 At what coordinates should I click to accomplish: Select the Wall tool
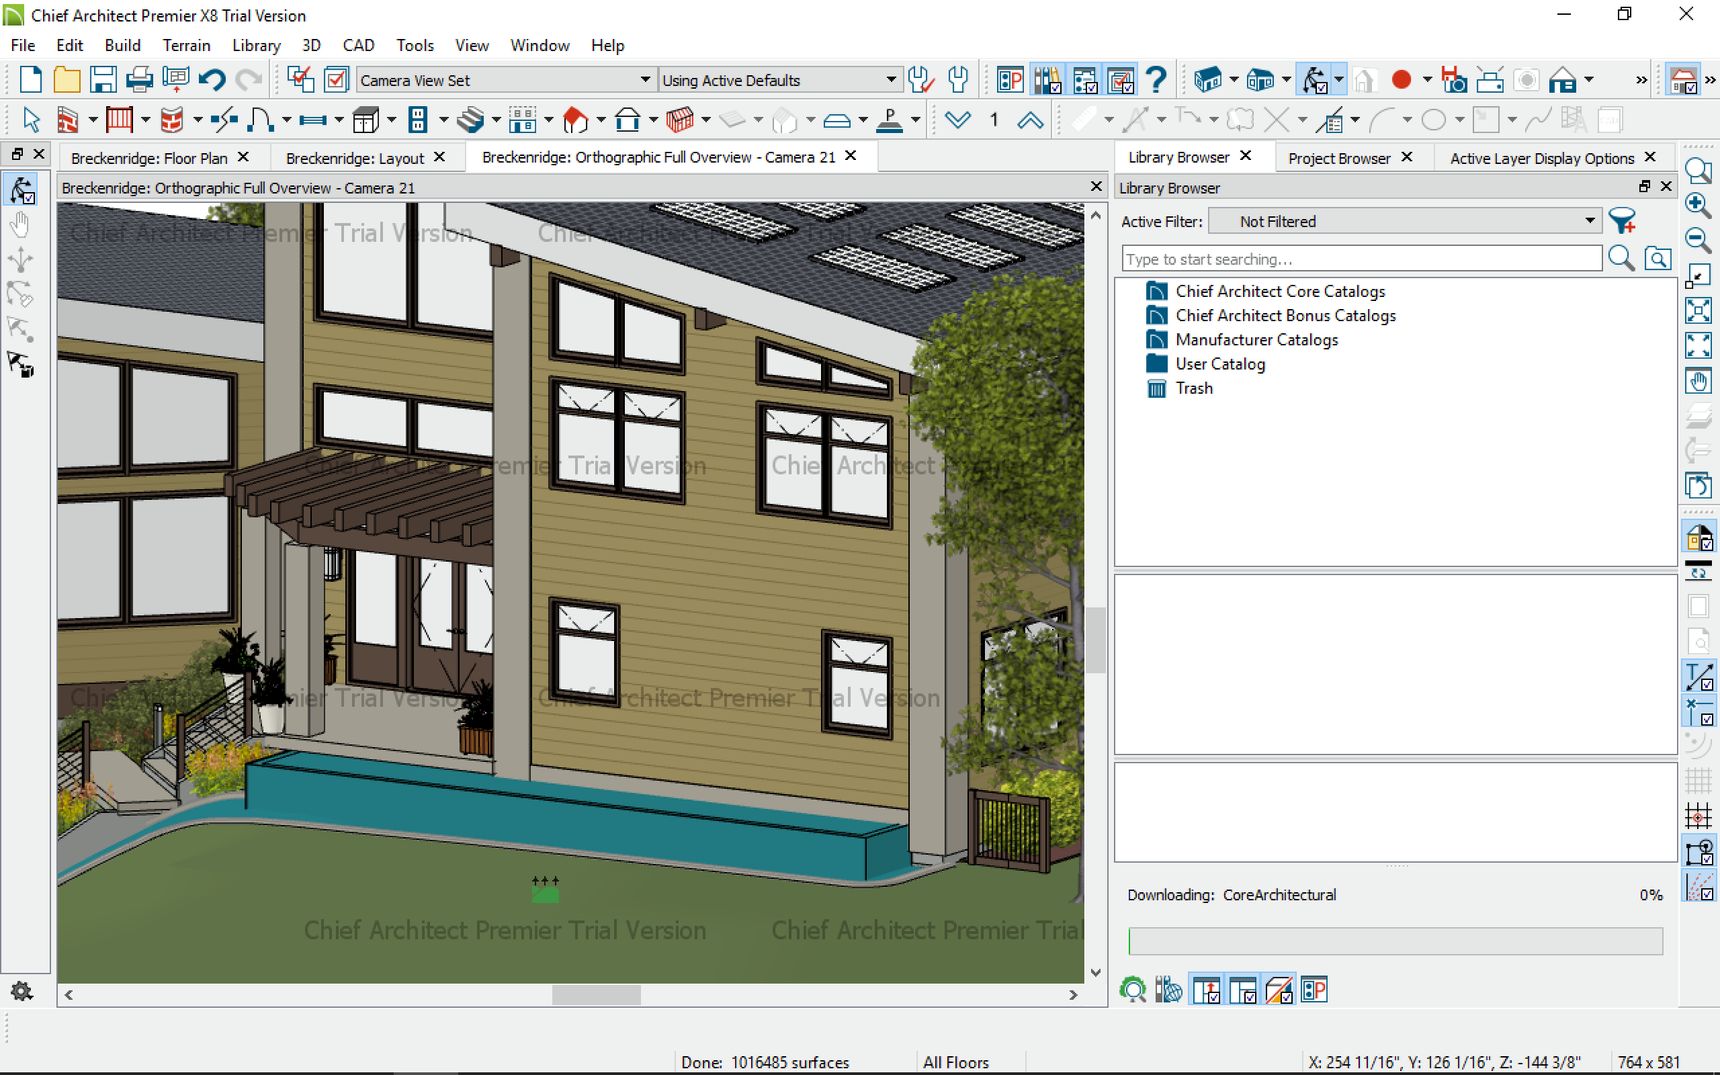[x=66, y=120]
